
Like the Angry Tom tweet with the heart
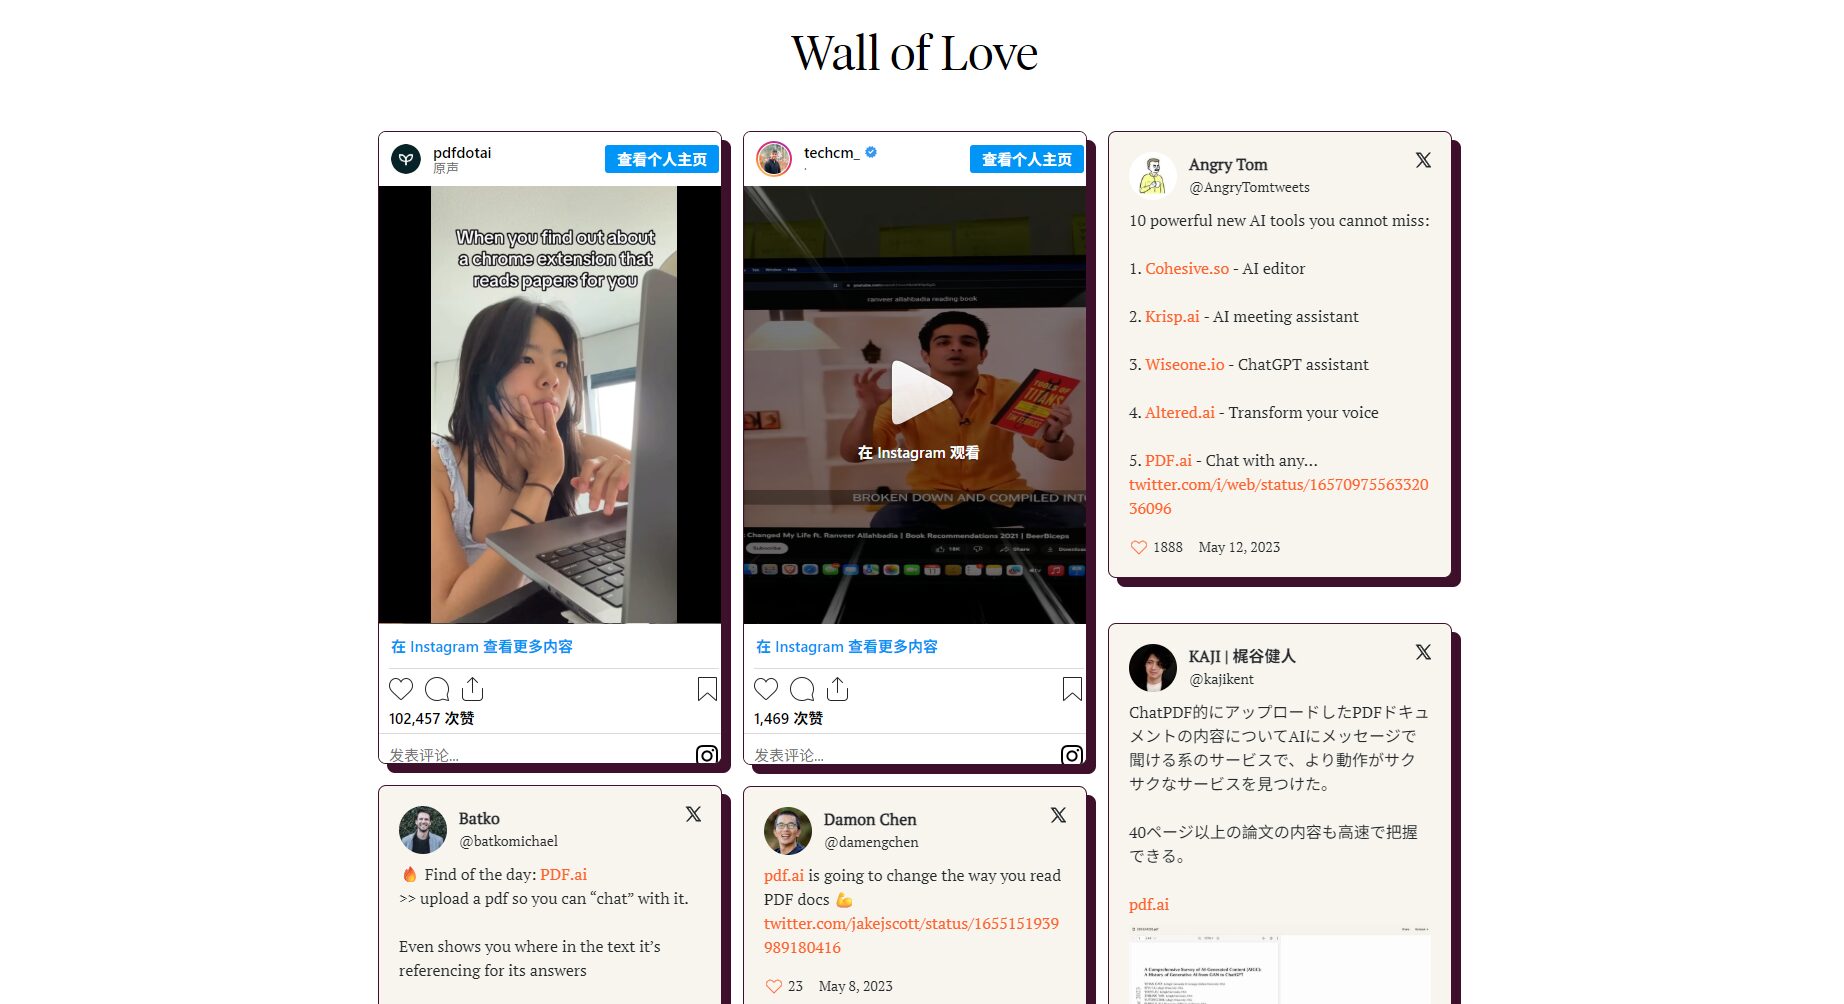[1138, 547]
